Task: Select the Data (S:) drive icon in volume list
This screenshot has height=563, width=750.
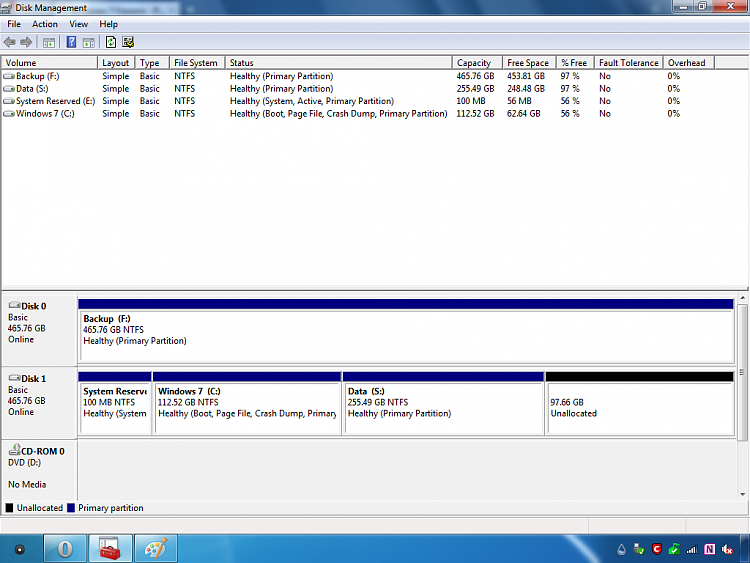Action: 9,88
